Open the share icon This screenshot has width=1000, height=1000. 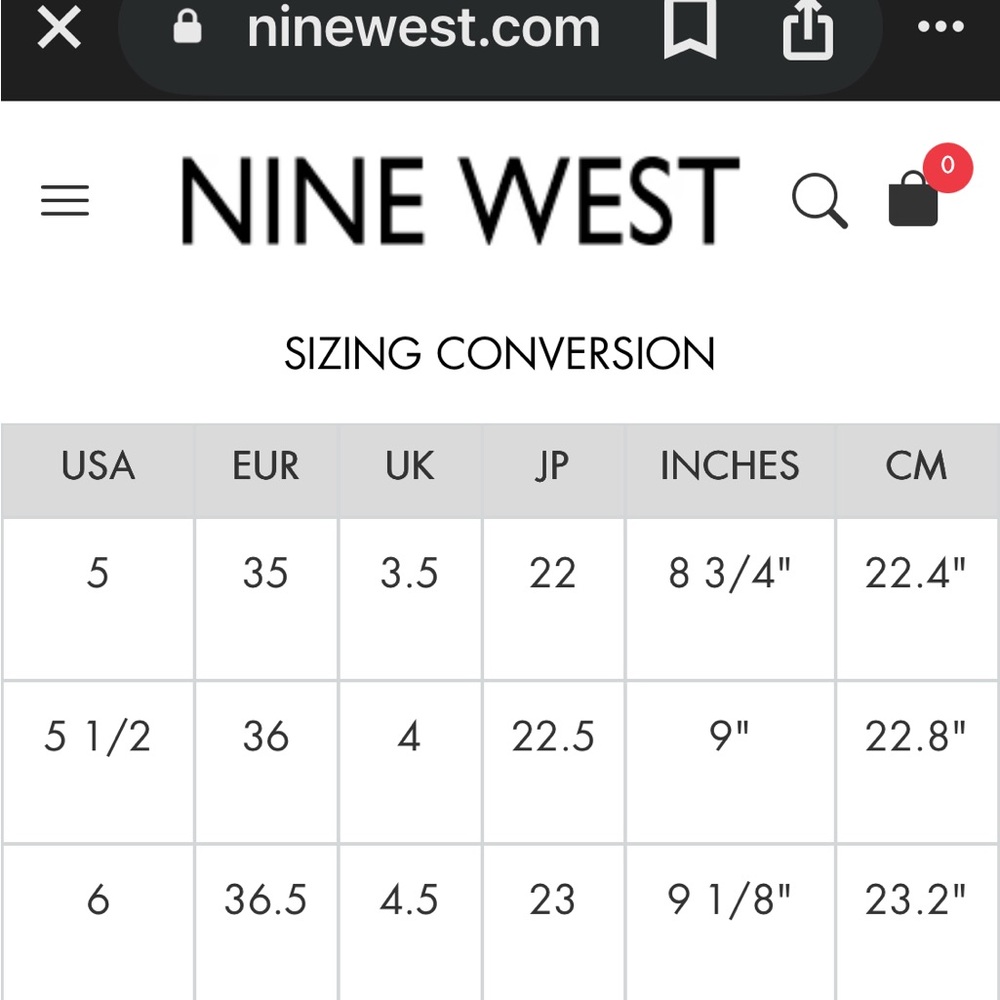pyautogui.click(x=807, y=29)
